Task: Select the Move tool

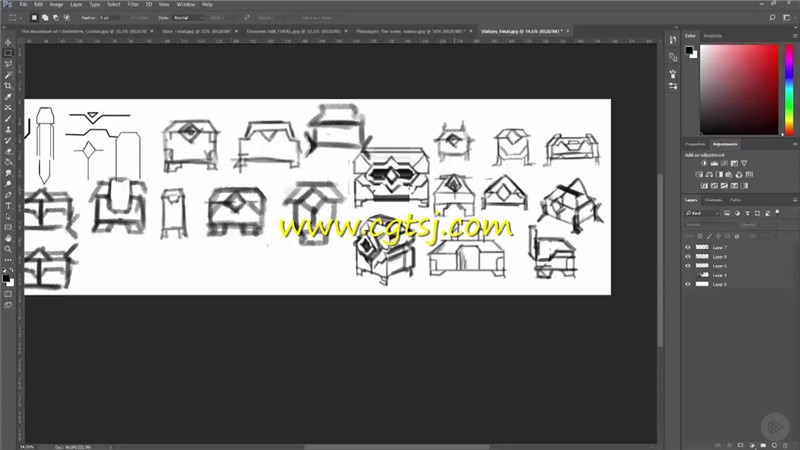Action: tap(8, 42)
